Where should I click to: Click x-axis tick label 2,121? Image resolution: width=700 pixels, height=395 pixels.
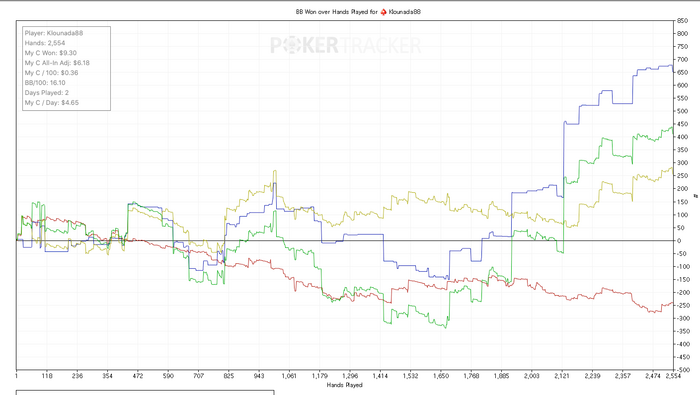click(x=562, y=376)
